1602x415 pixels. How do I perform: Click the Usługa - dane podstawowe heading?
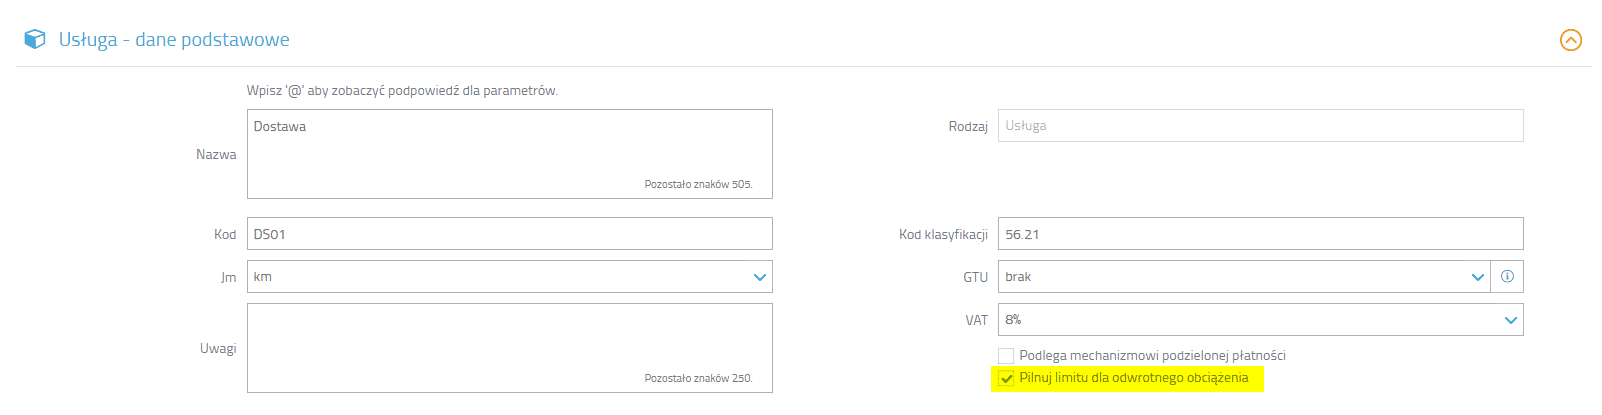click(174, 40)
